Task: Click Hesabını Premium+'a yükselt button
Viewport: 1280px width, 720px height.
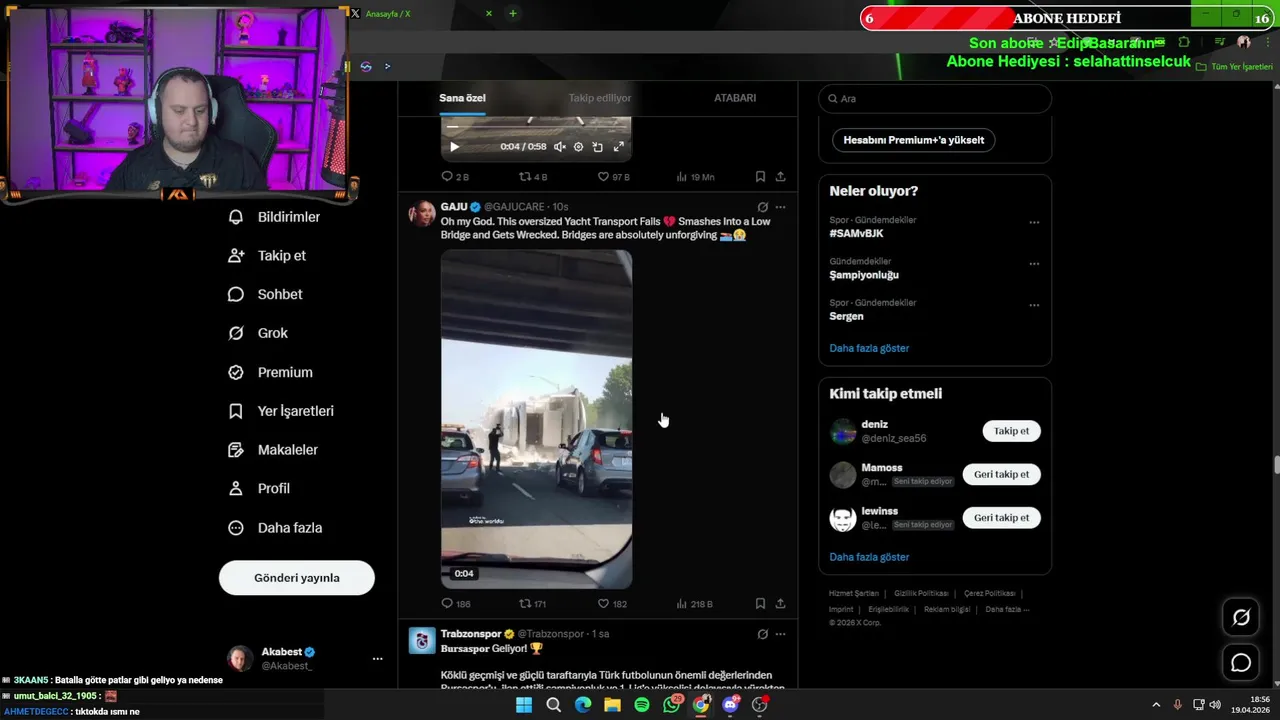Action: [x=913, y=140]
